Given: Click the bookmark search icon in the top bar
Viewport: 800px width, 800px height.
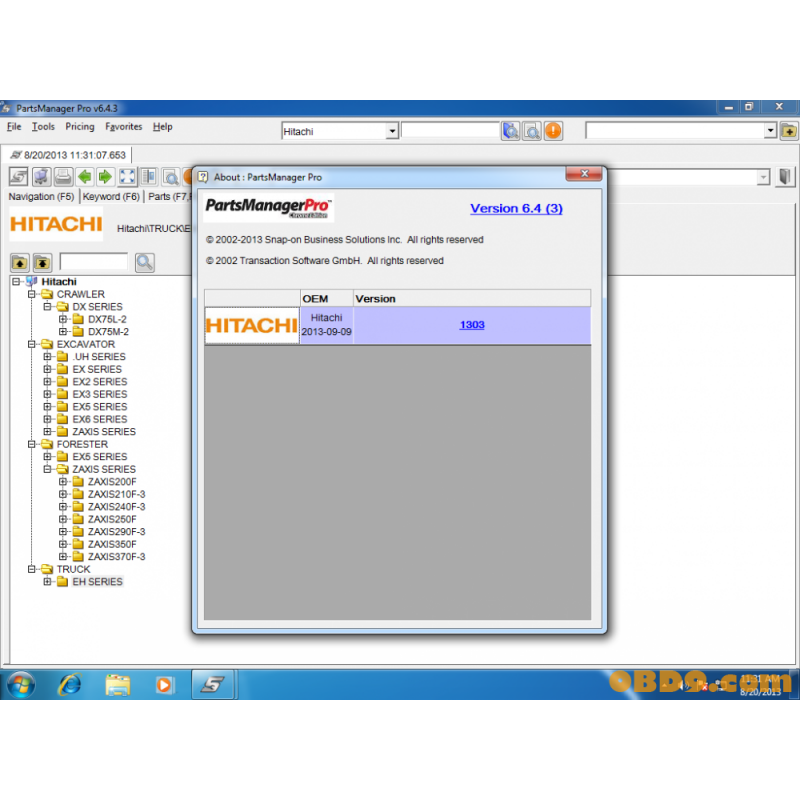Looking at the screenshot, I should [511, 131].
